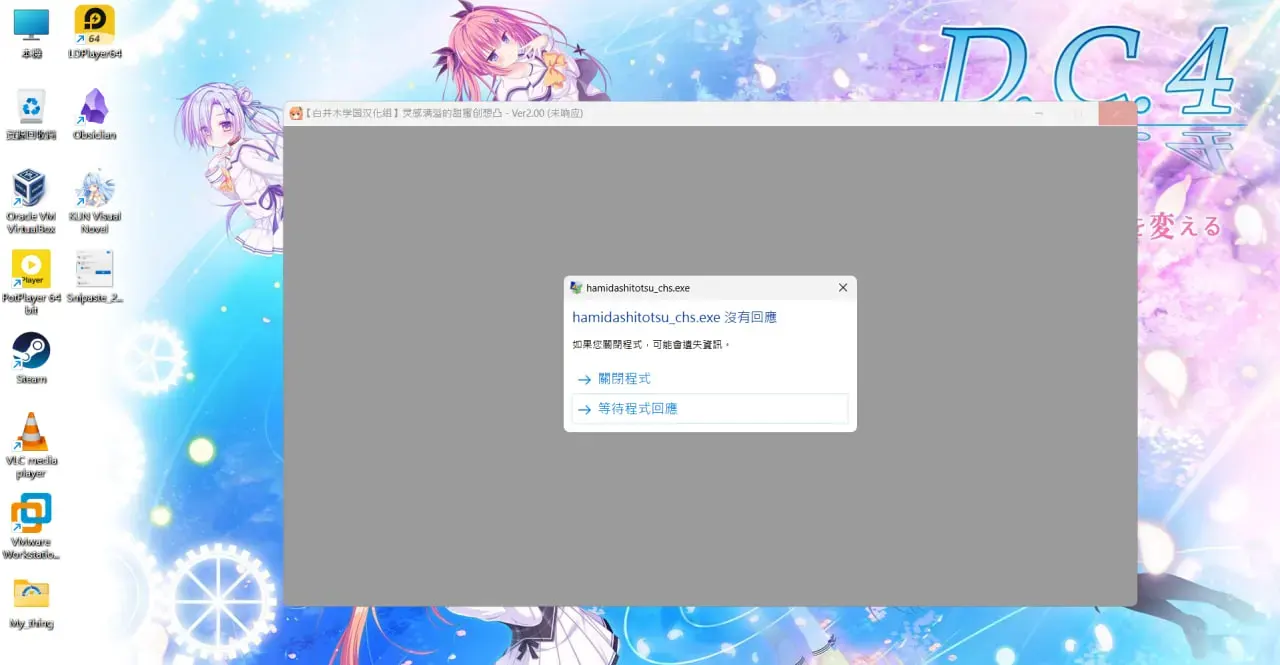Select the KUN Visual Novel shortcut

pyautogui.click(x=94, y=201)
